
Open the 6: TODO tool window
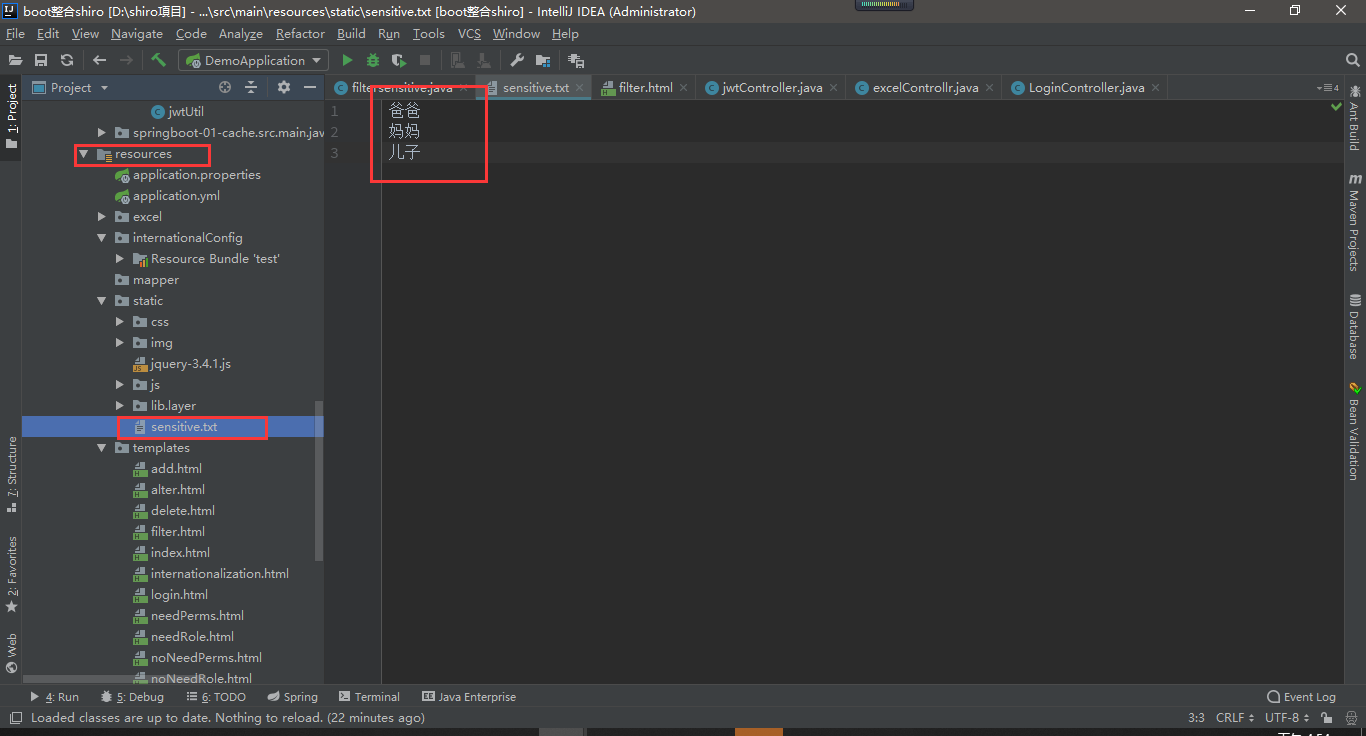215,697
